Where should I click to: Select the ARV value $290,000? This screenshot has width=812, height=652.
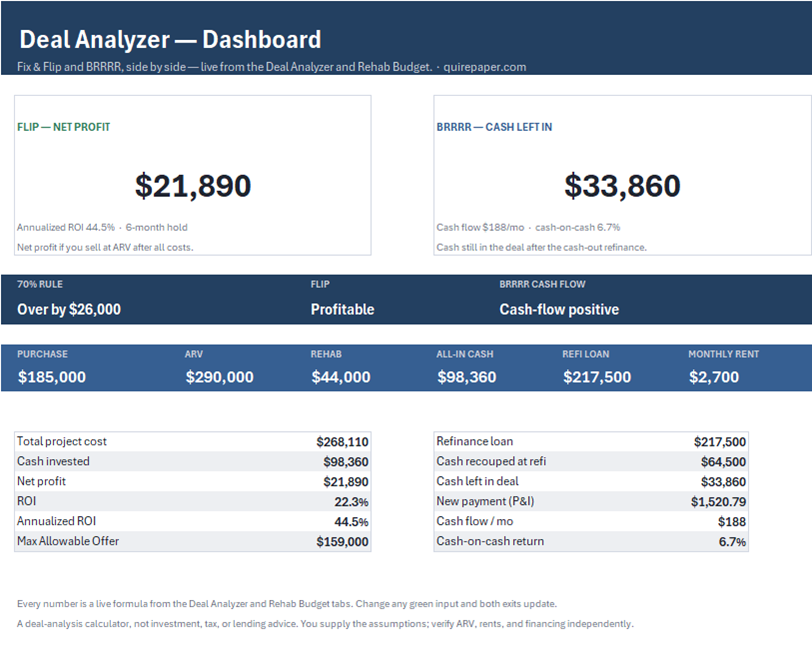pos(220,376)
